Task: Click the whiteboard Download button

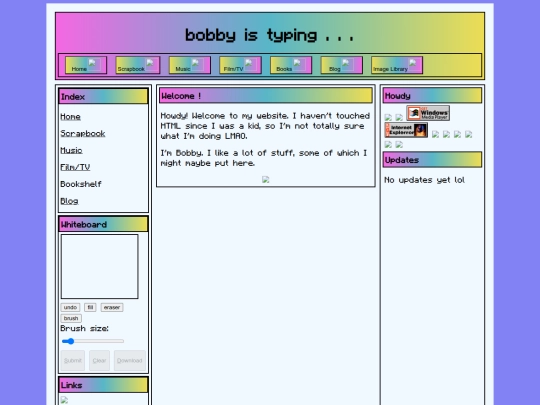Action: click(x=129, y=361)
